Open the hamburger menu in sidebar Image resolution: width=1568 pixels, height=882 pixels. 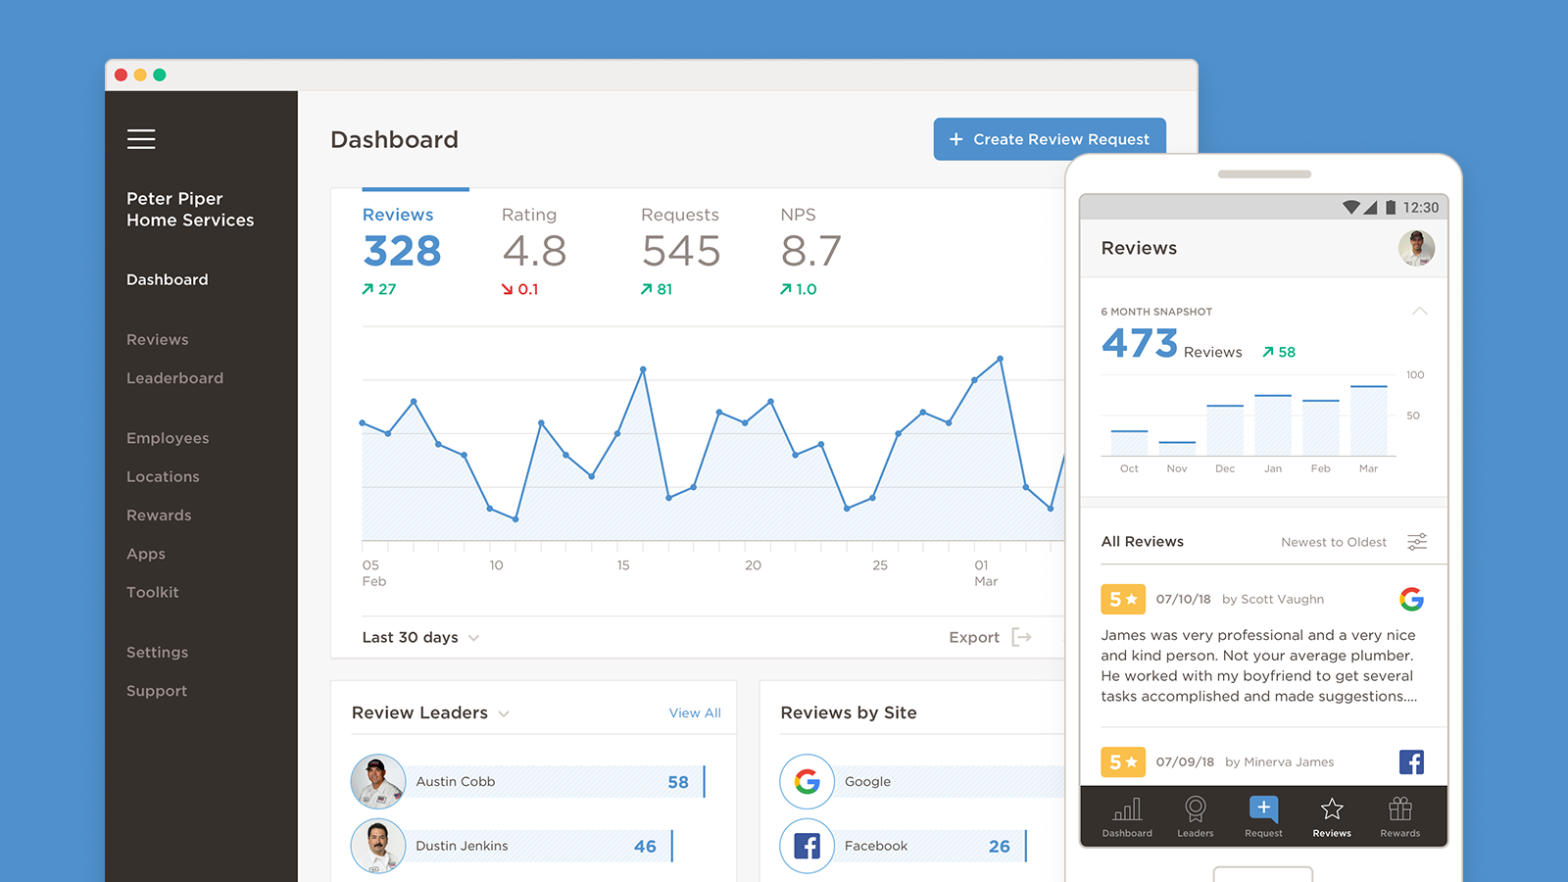click(141, 139)
